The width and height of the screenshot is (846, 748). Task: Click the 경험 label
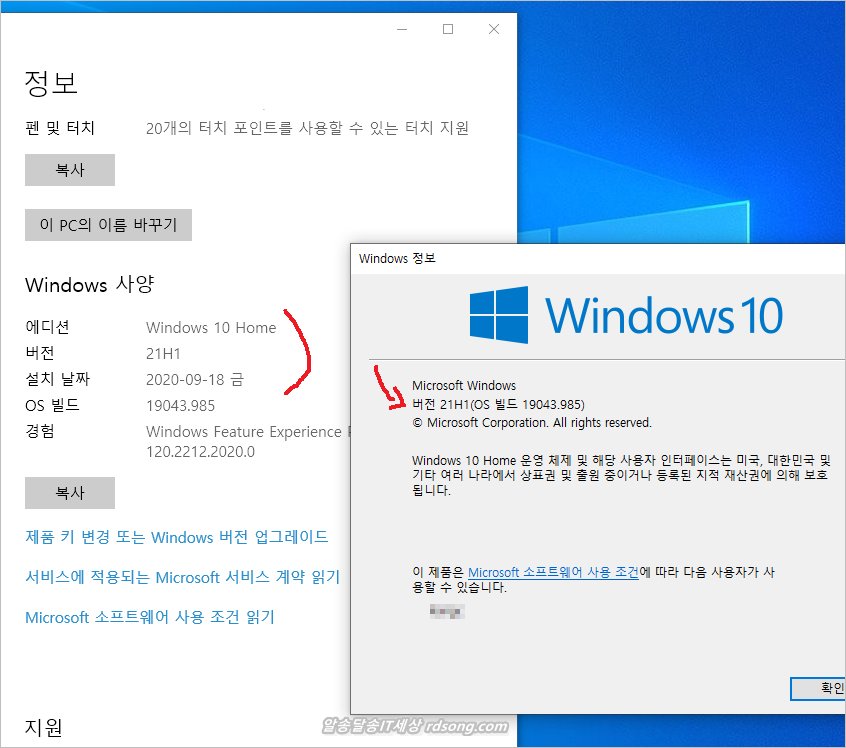(40, 431)
